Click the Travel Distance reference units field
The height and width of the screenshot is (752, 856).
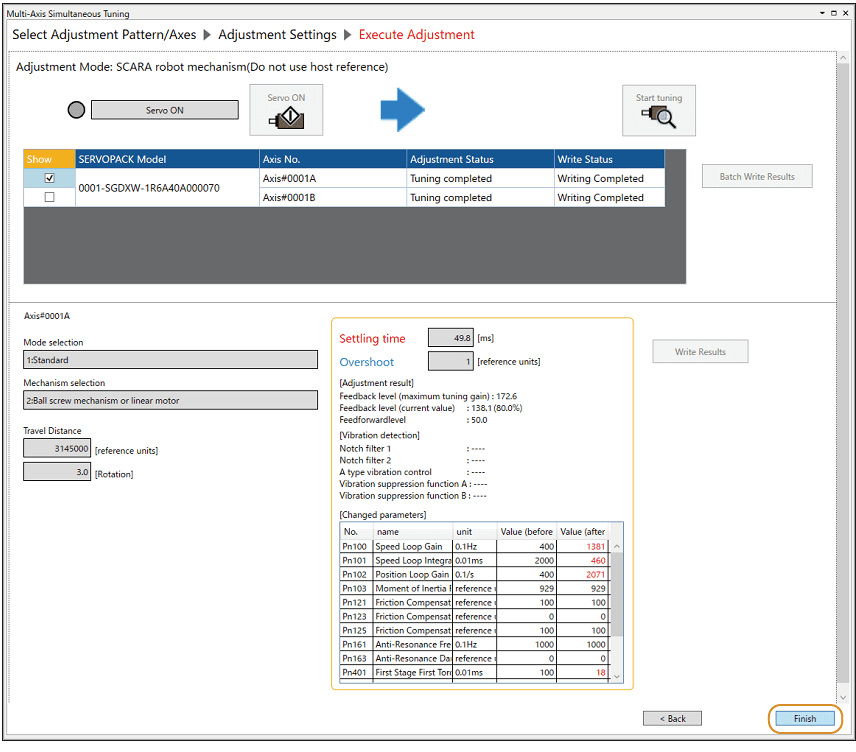[57, 449]
